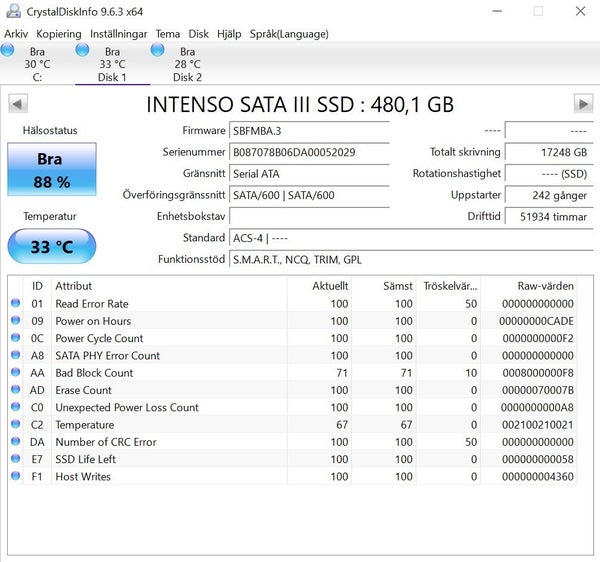Click the Funktionsstöd field with S.M.A.R.T.

coord(411,259)
